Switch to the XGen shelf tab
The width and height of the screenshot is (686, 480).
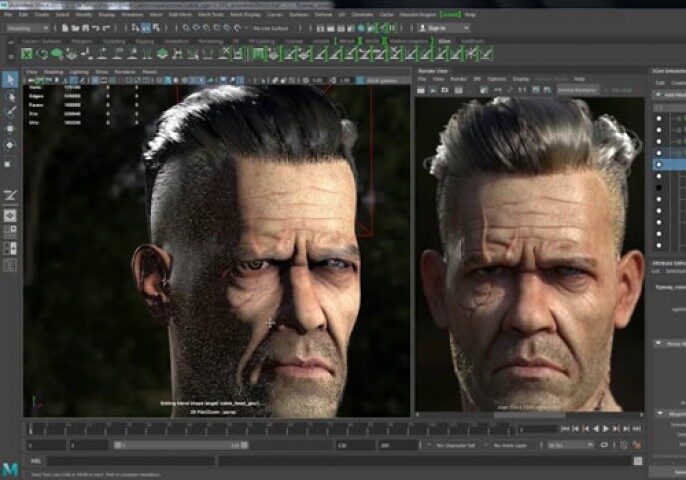(444, 42)
